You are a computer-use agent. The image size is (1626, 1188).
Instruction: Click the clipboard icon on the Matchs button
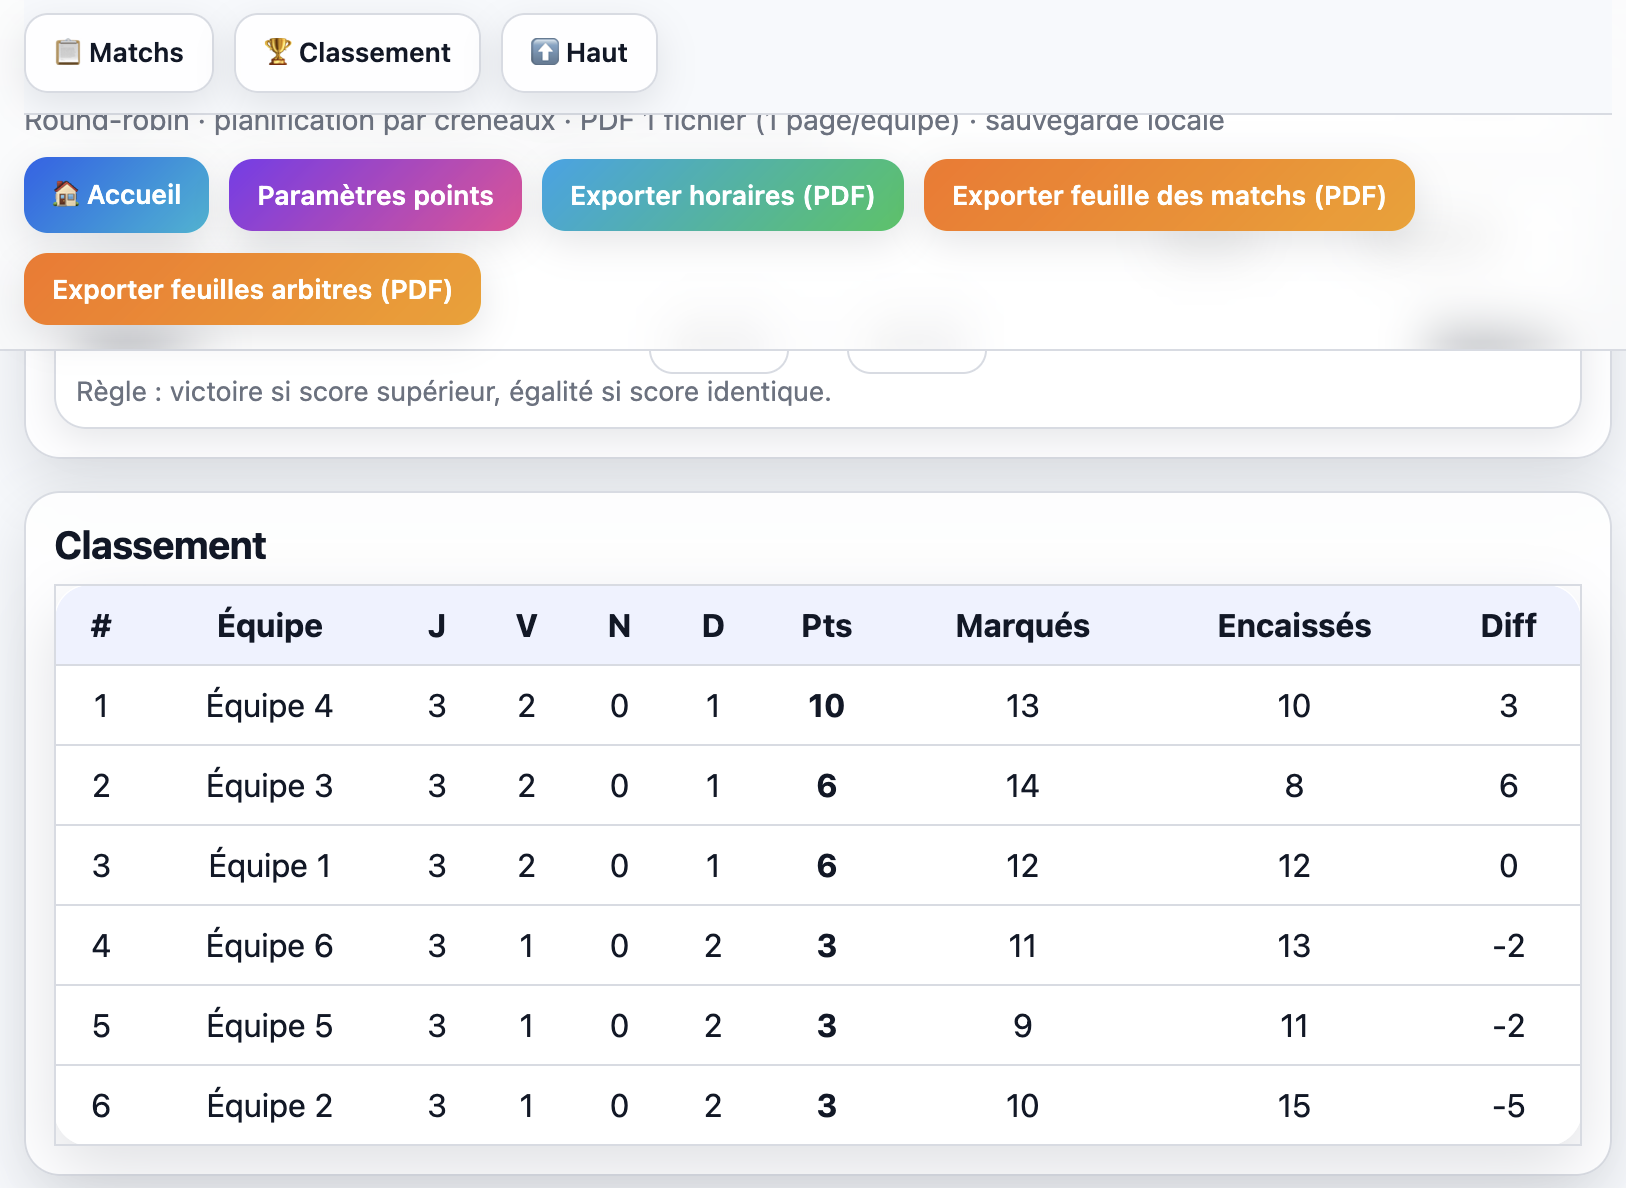pyautogui.click(x=67, y=52)
